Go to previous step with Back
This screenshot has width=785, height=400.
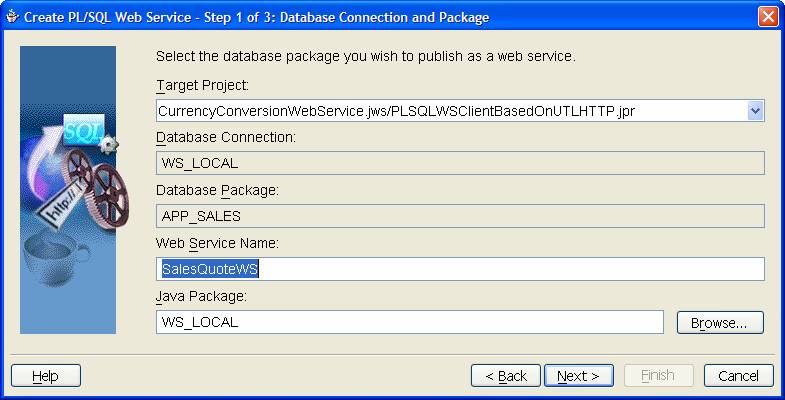[506, 376]
